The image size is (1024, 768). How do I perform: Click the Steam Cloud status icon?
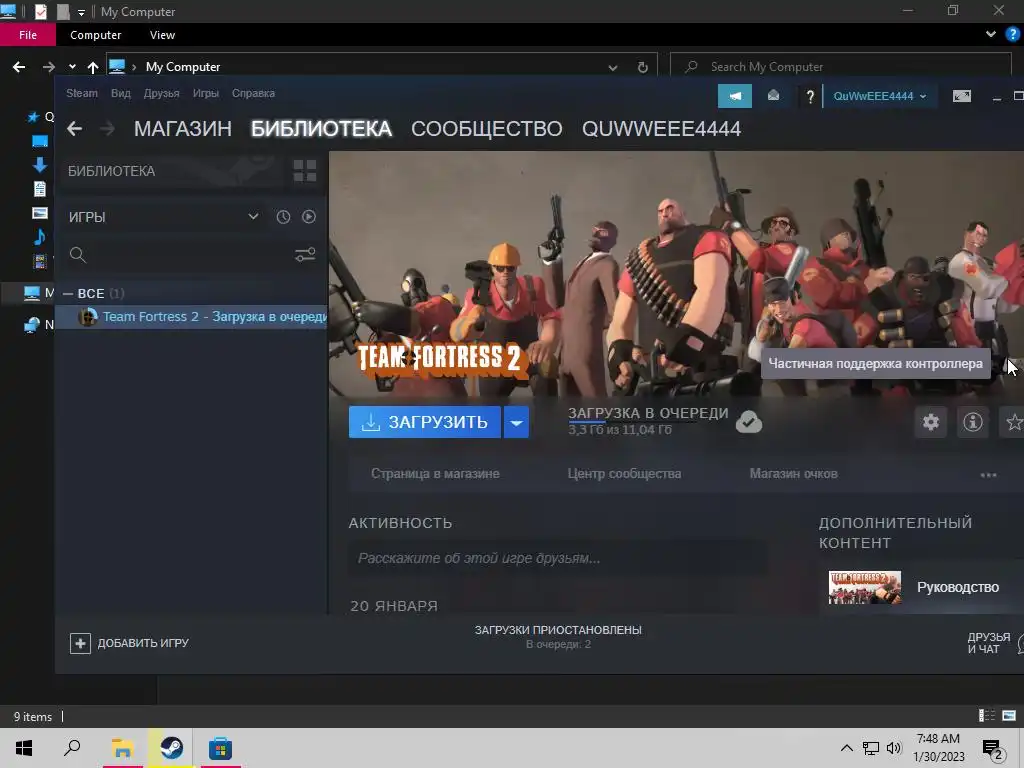748,422
